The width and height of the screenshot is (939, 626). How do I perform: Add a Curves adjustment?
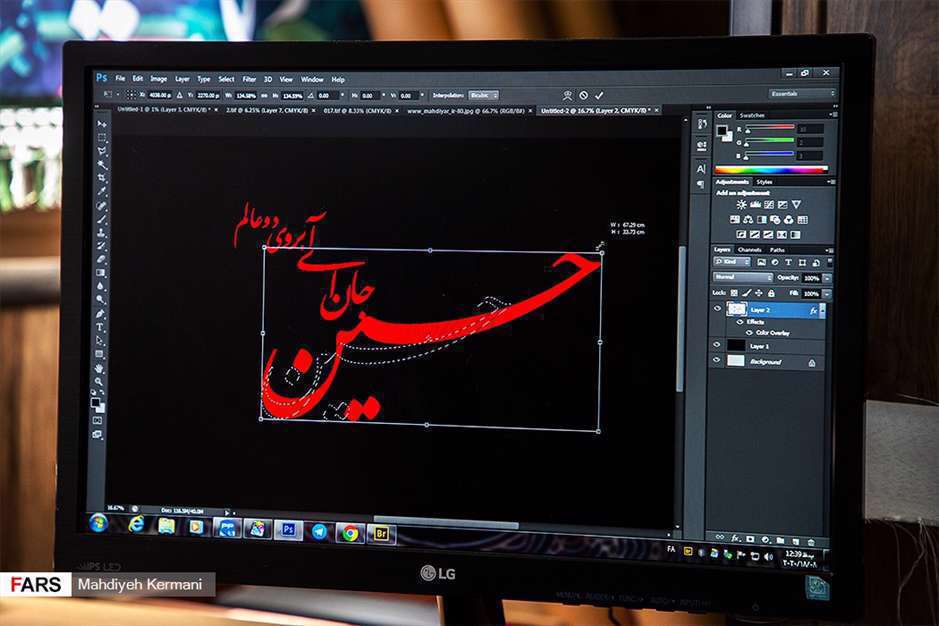[x=770, y=204]
